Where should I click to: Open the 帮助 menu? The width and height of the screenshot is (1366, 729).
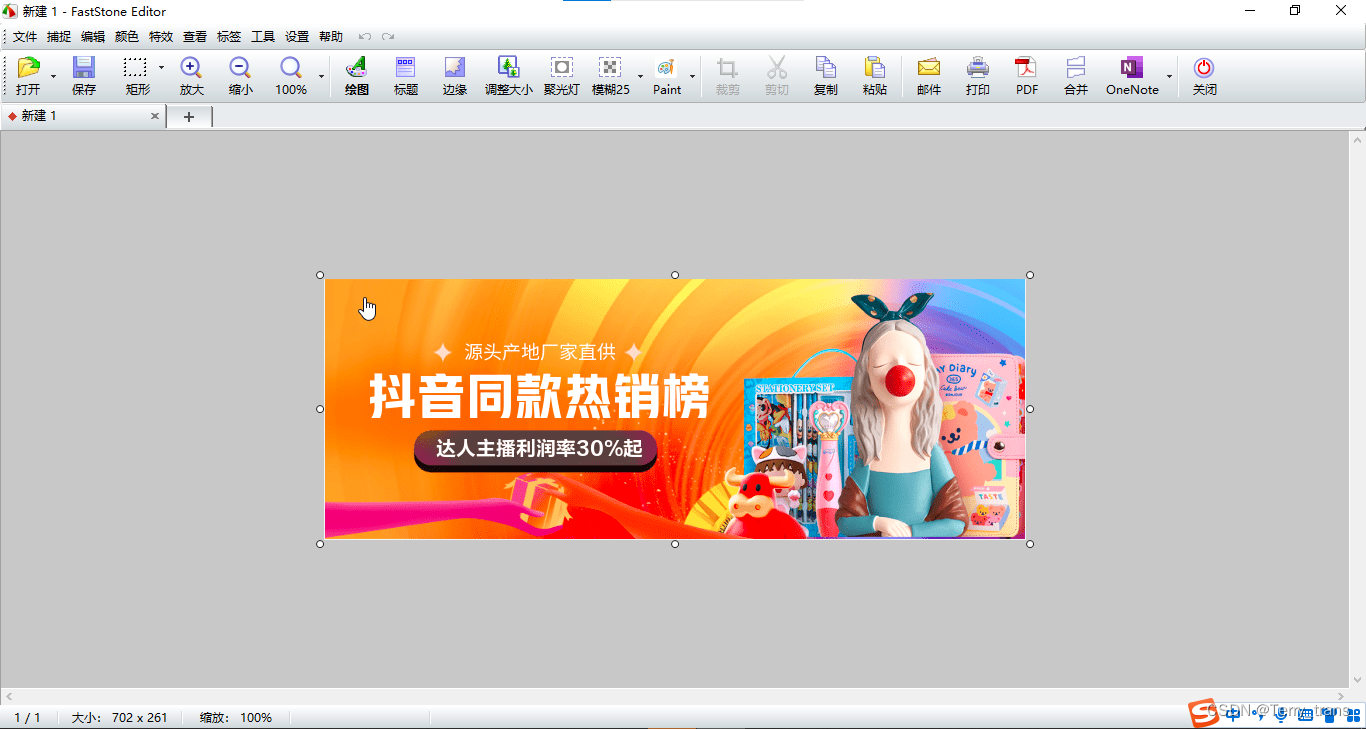tap(331, 37)
